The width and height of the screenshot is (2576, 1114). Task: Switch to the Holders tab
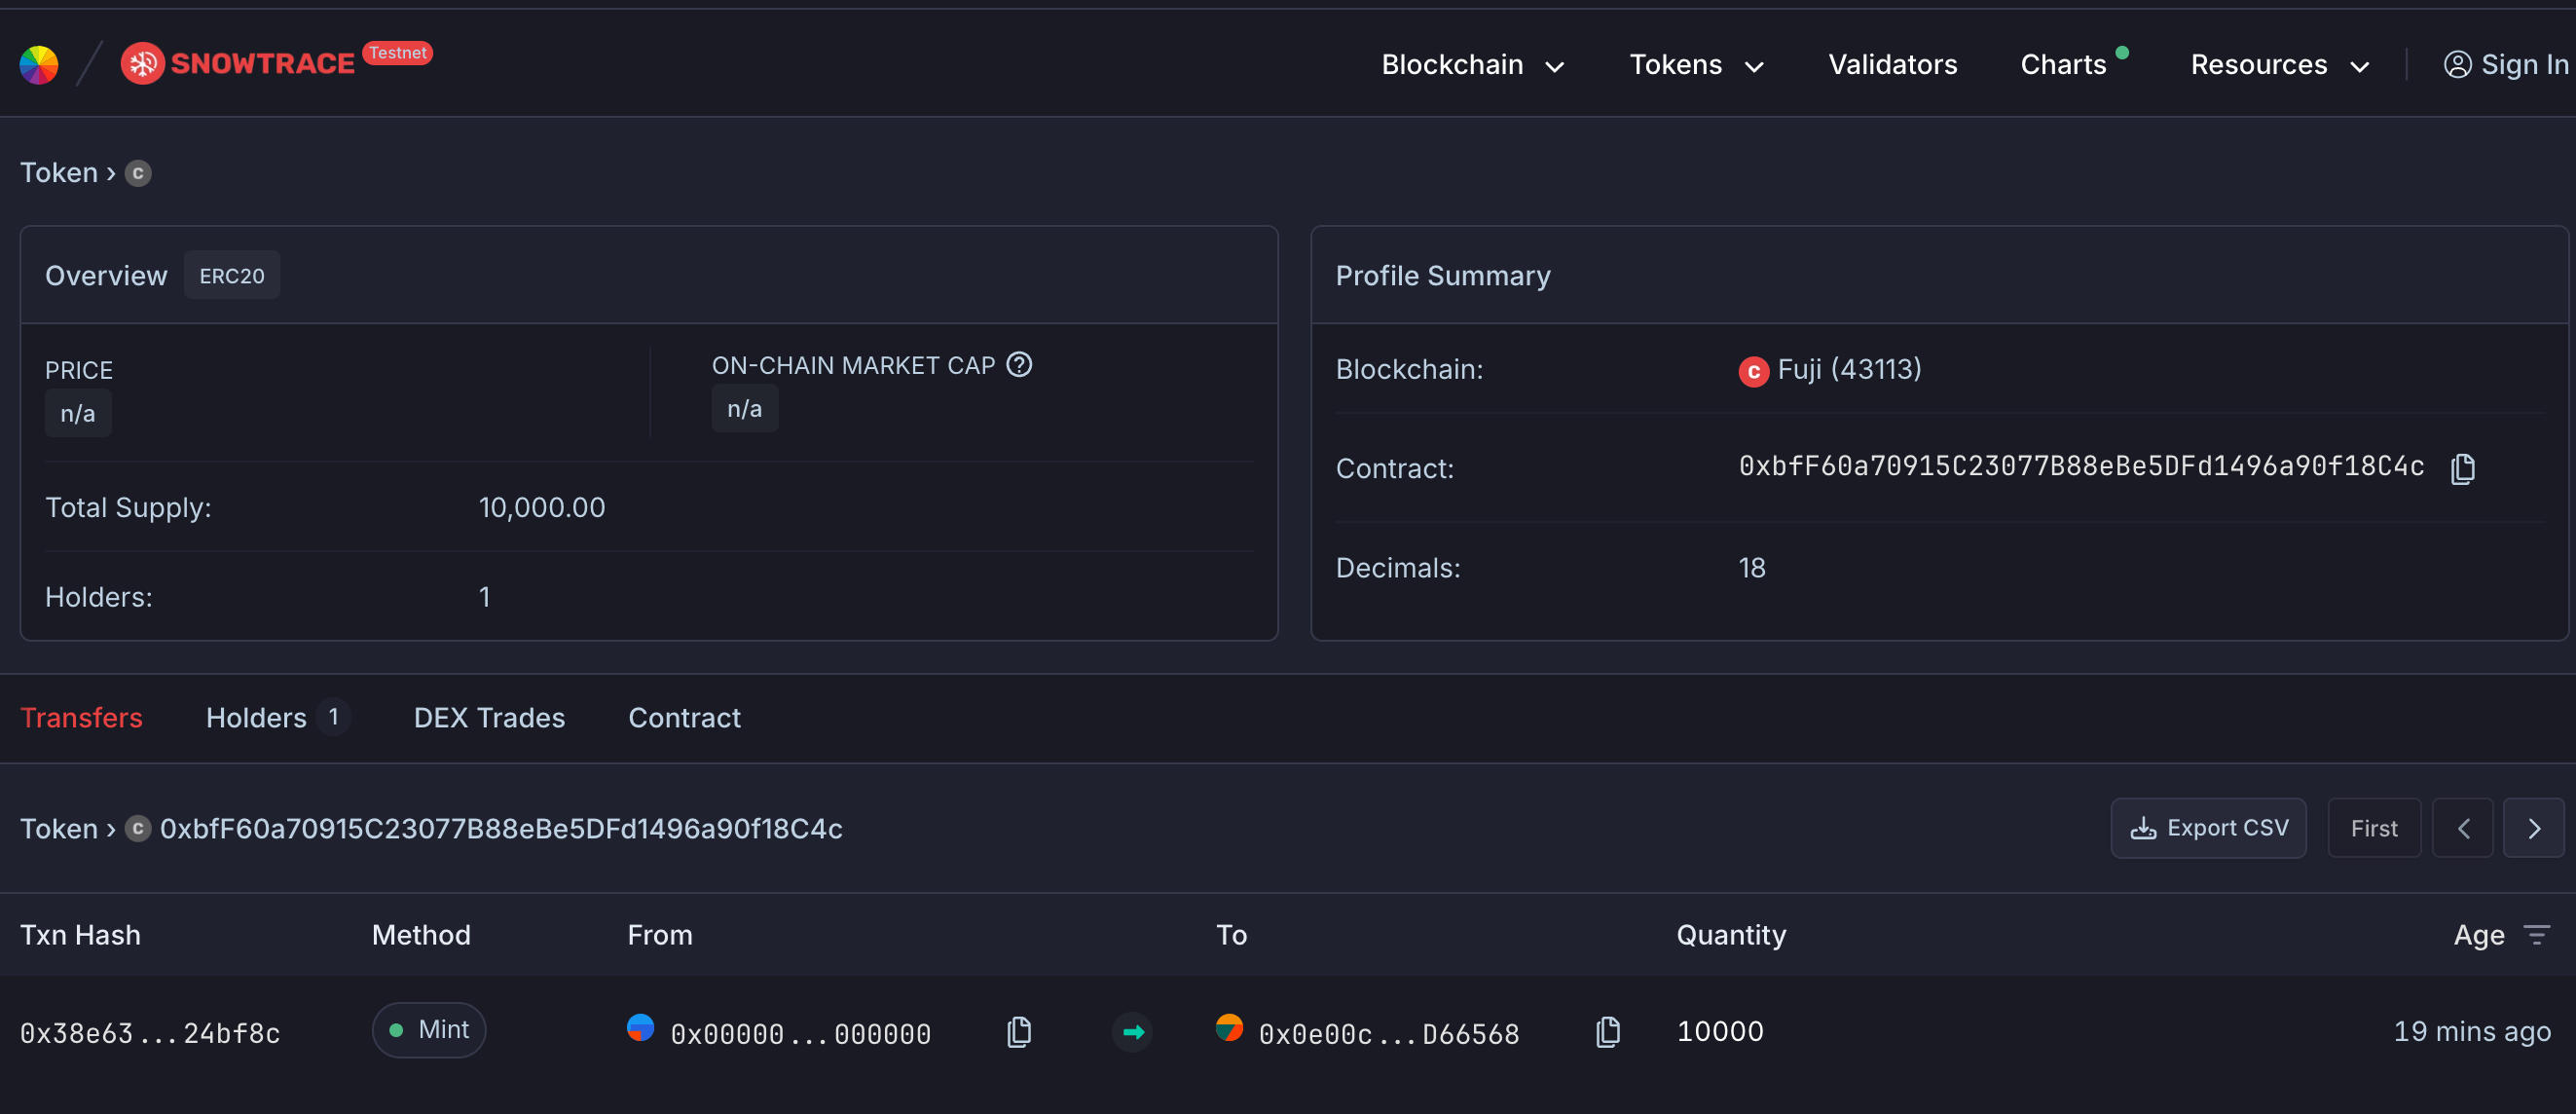[x=257, y=718]
